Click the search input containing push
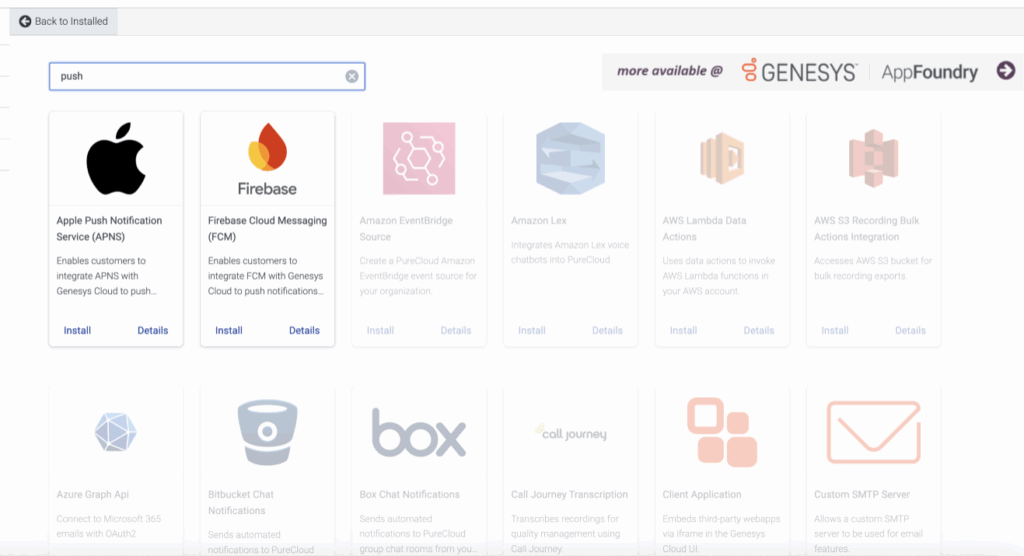This screenshot has height=556, width=1024. point(195,76)
